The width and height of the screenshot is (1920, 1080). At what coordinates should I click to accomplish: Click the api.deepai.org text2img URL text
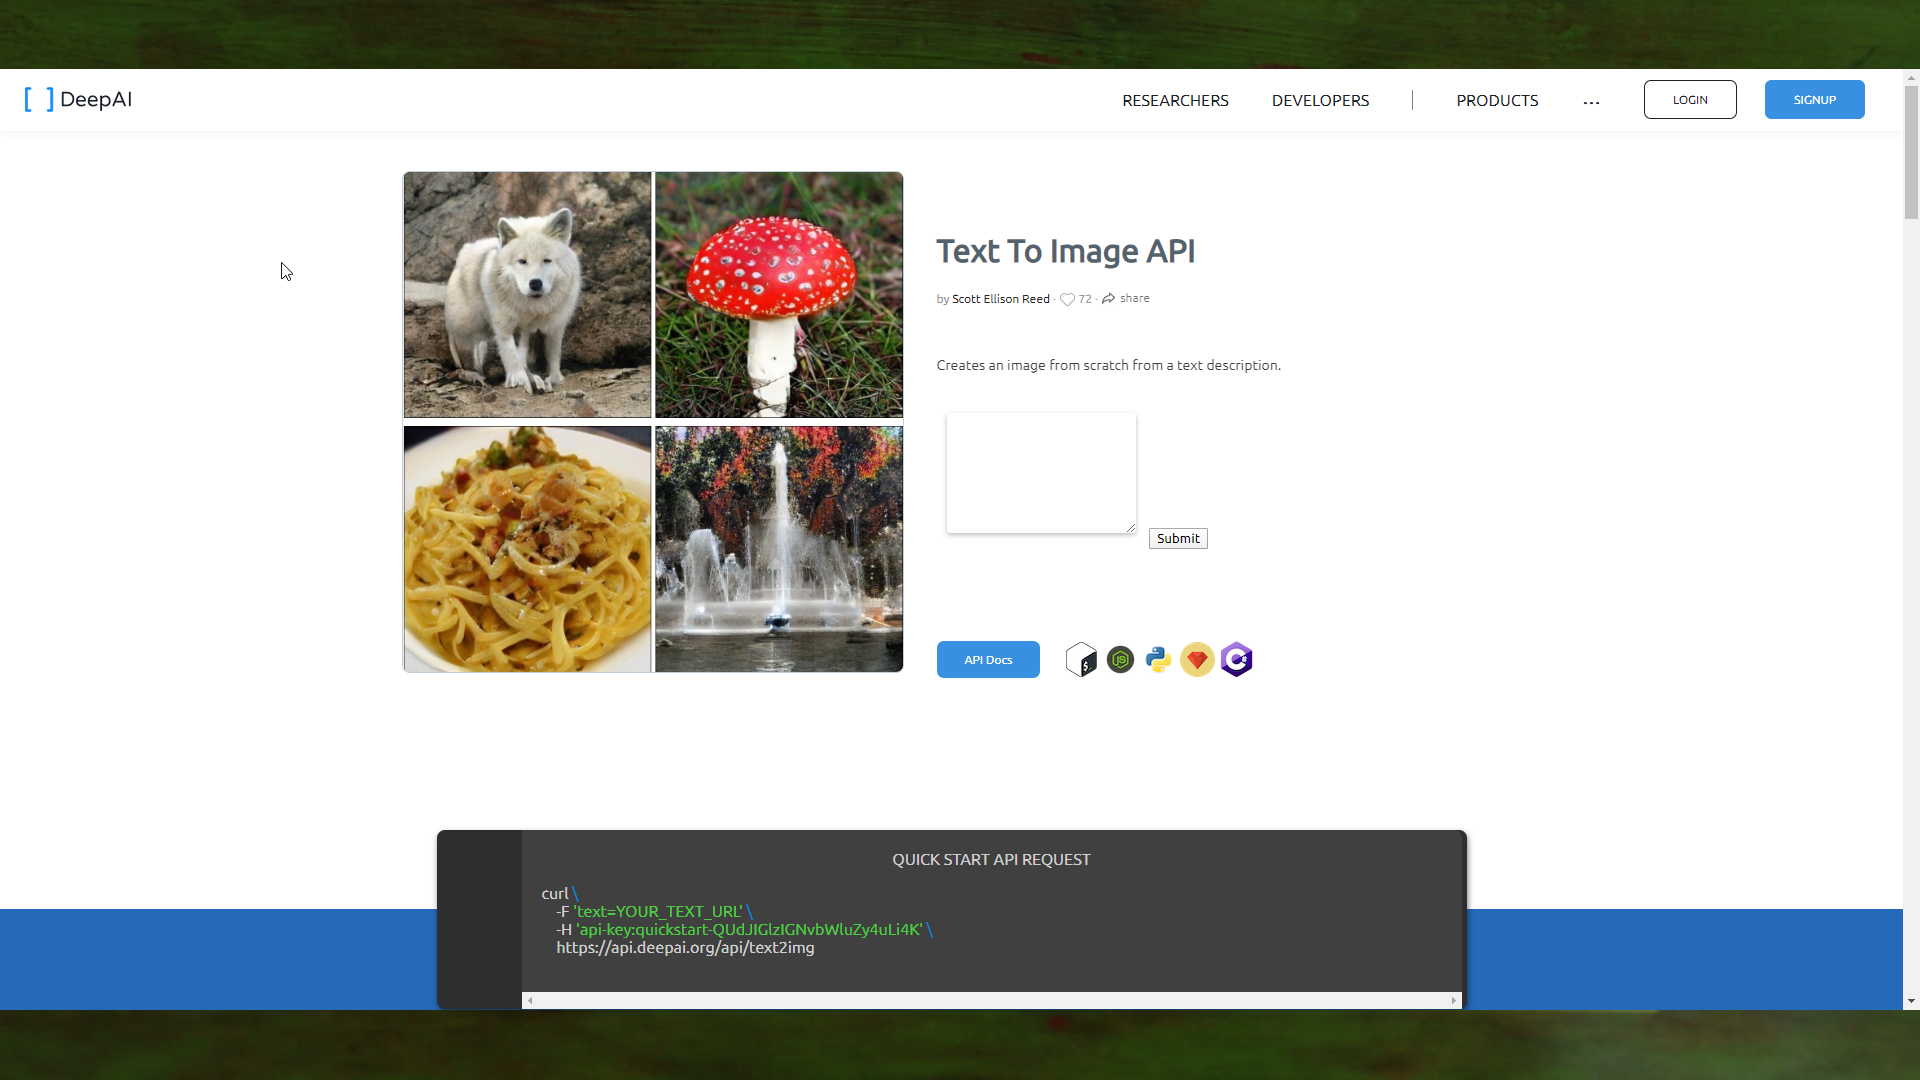pyautogui.click(x=685, y=947)
